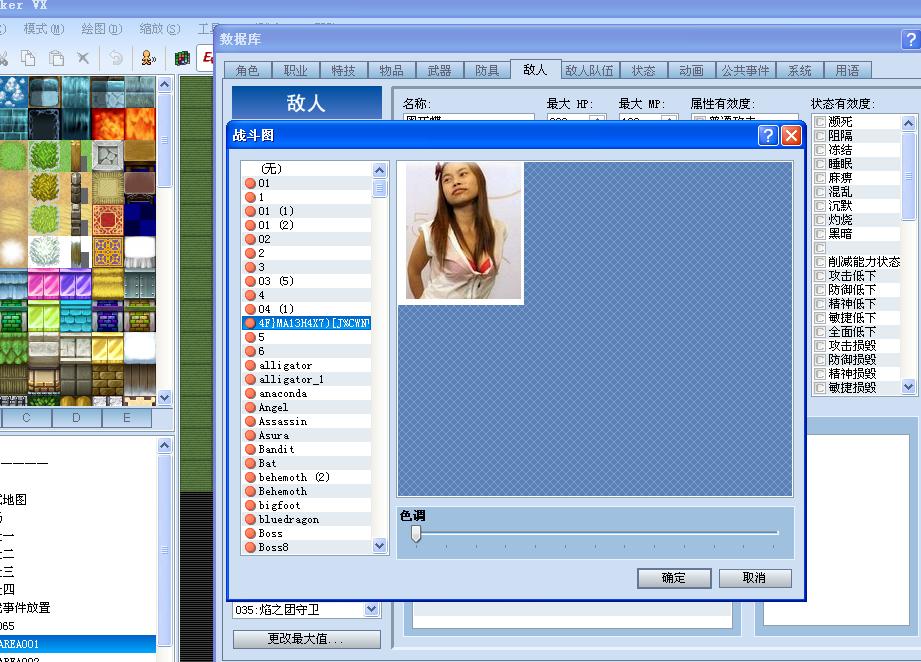Click the 色调 hue slider handle
The width and height of the screenshot is (921, 662).
(416, 534)
